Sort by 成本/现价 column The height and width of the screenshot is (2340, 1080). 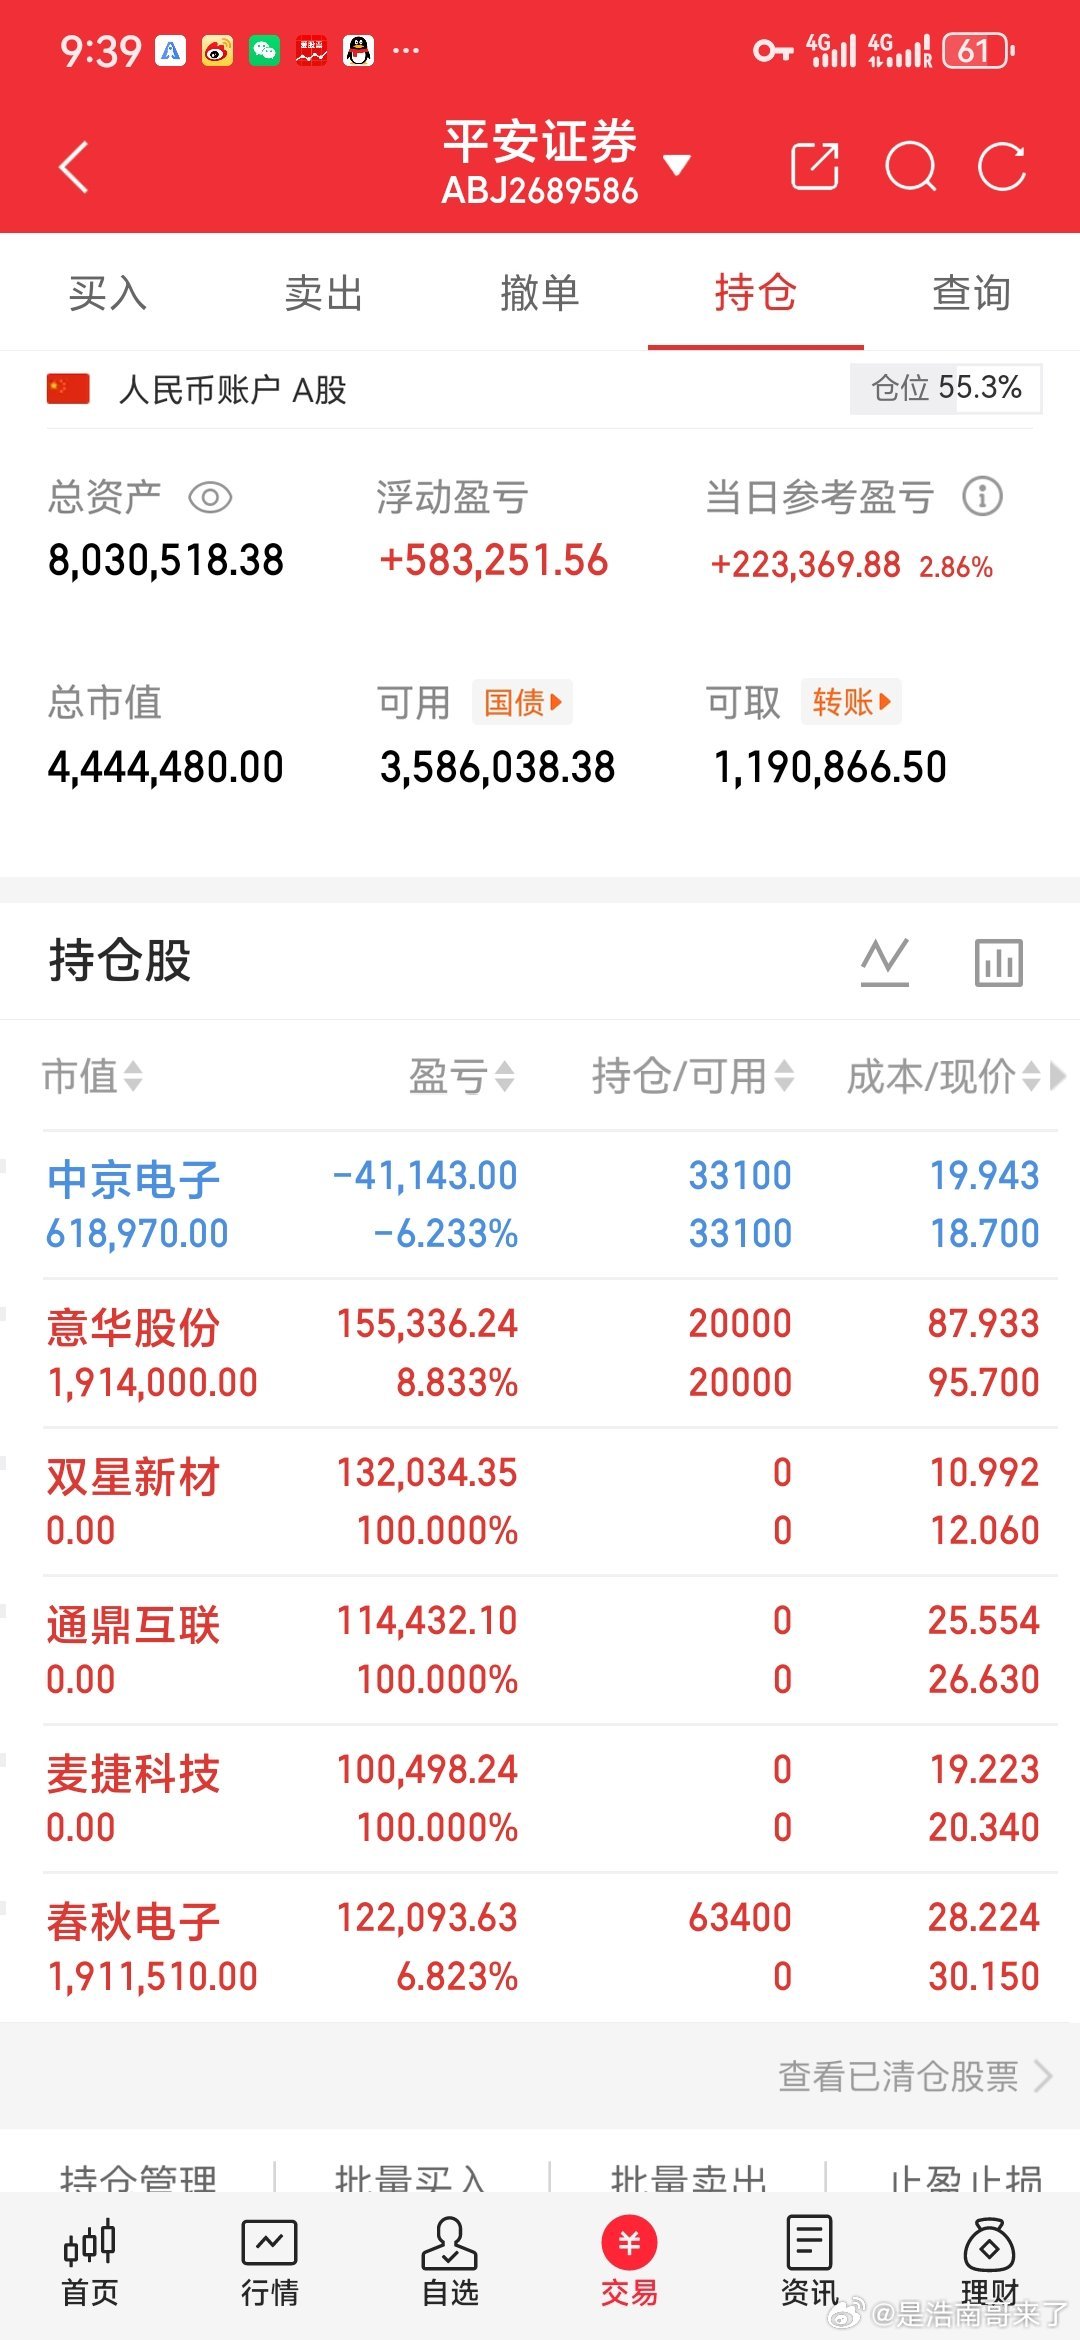pyautogui.click(x=943, y=1077)
